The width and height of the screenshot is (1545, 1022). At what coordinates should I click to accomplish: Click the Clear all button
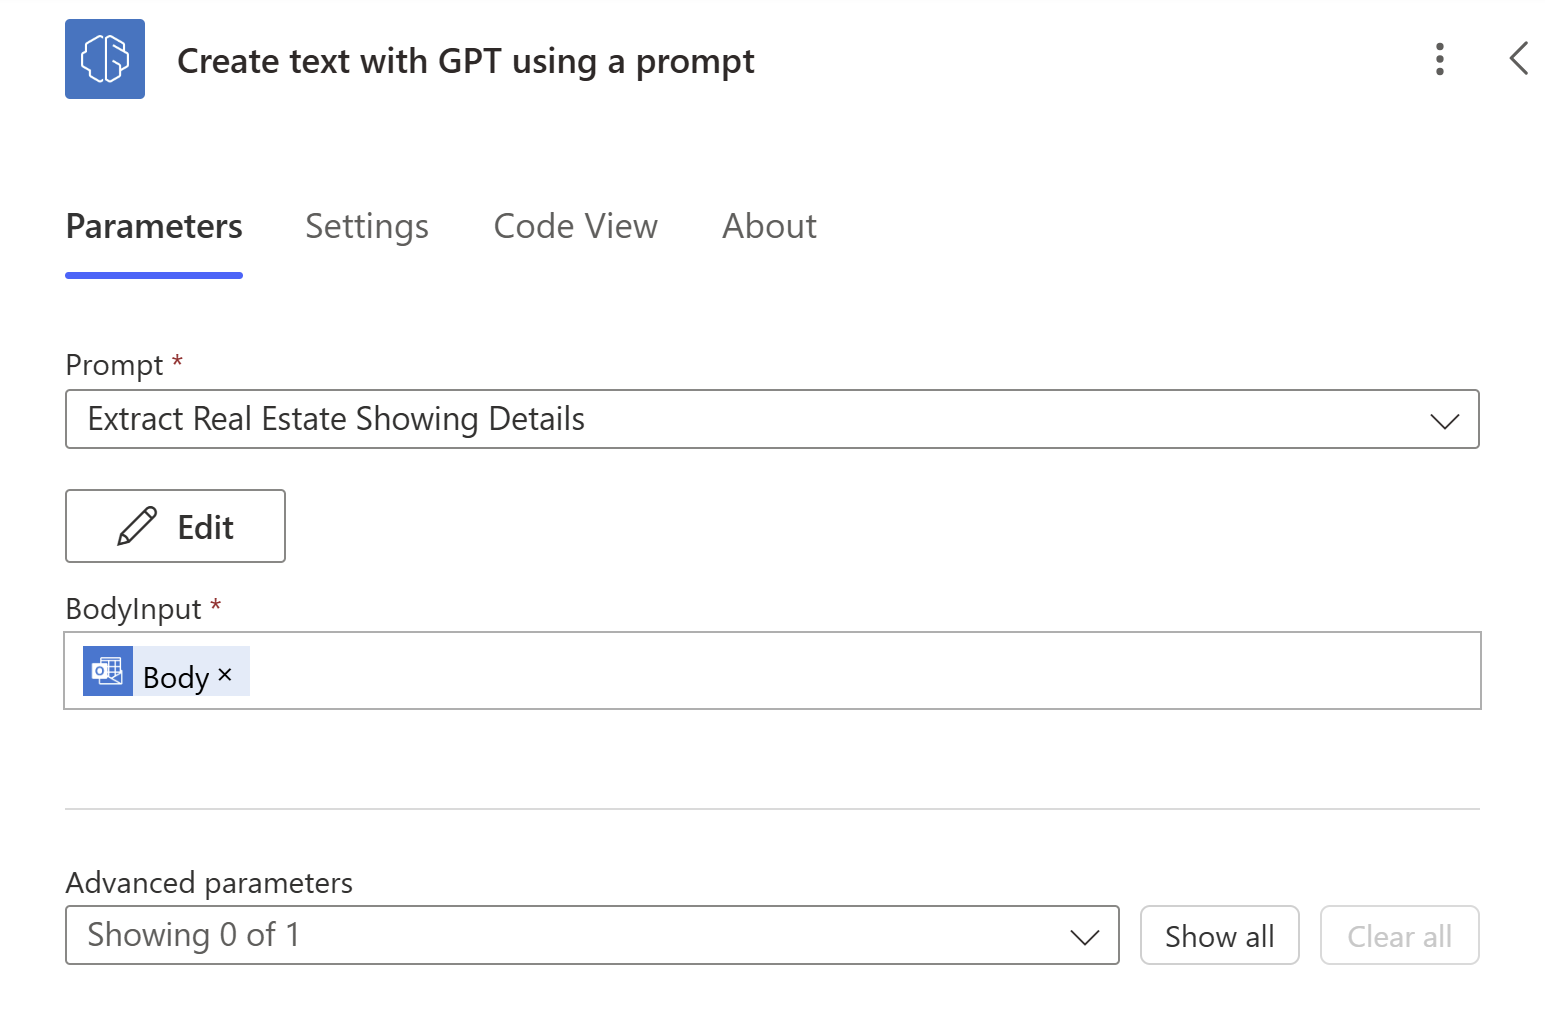click(x=1398, y=936)
